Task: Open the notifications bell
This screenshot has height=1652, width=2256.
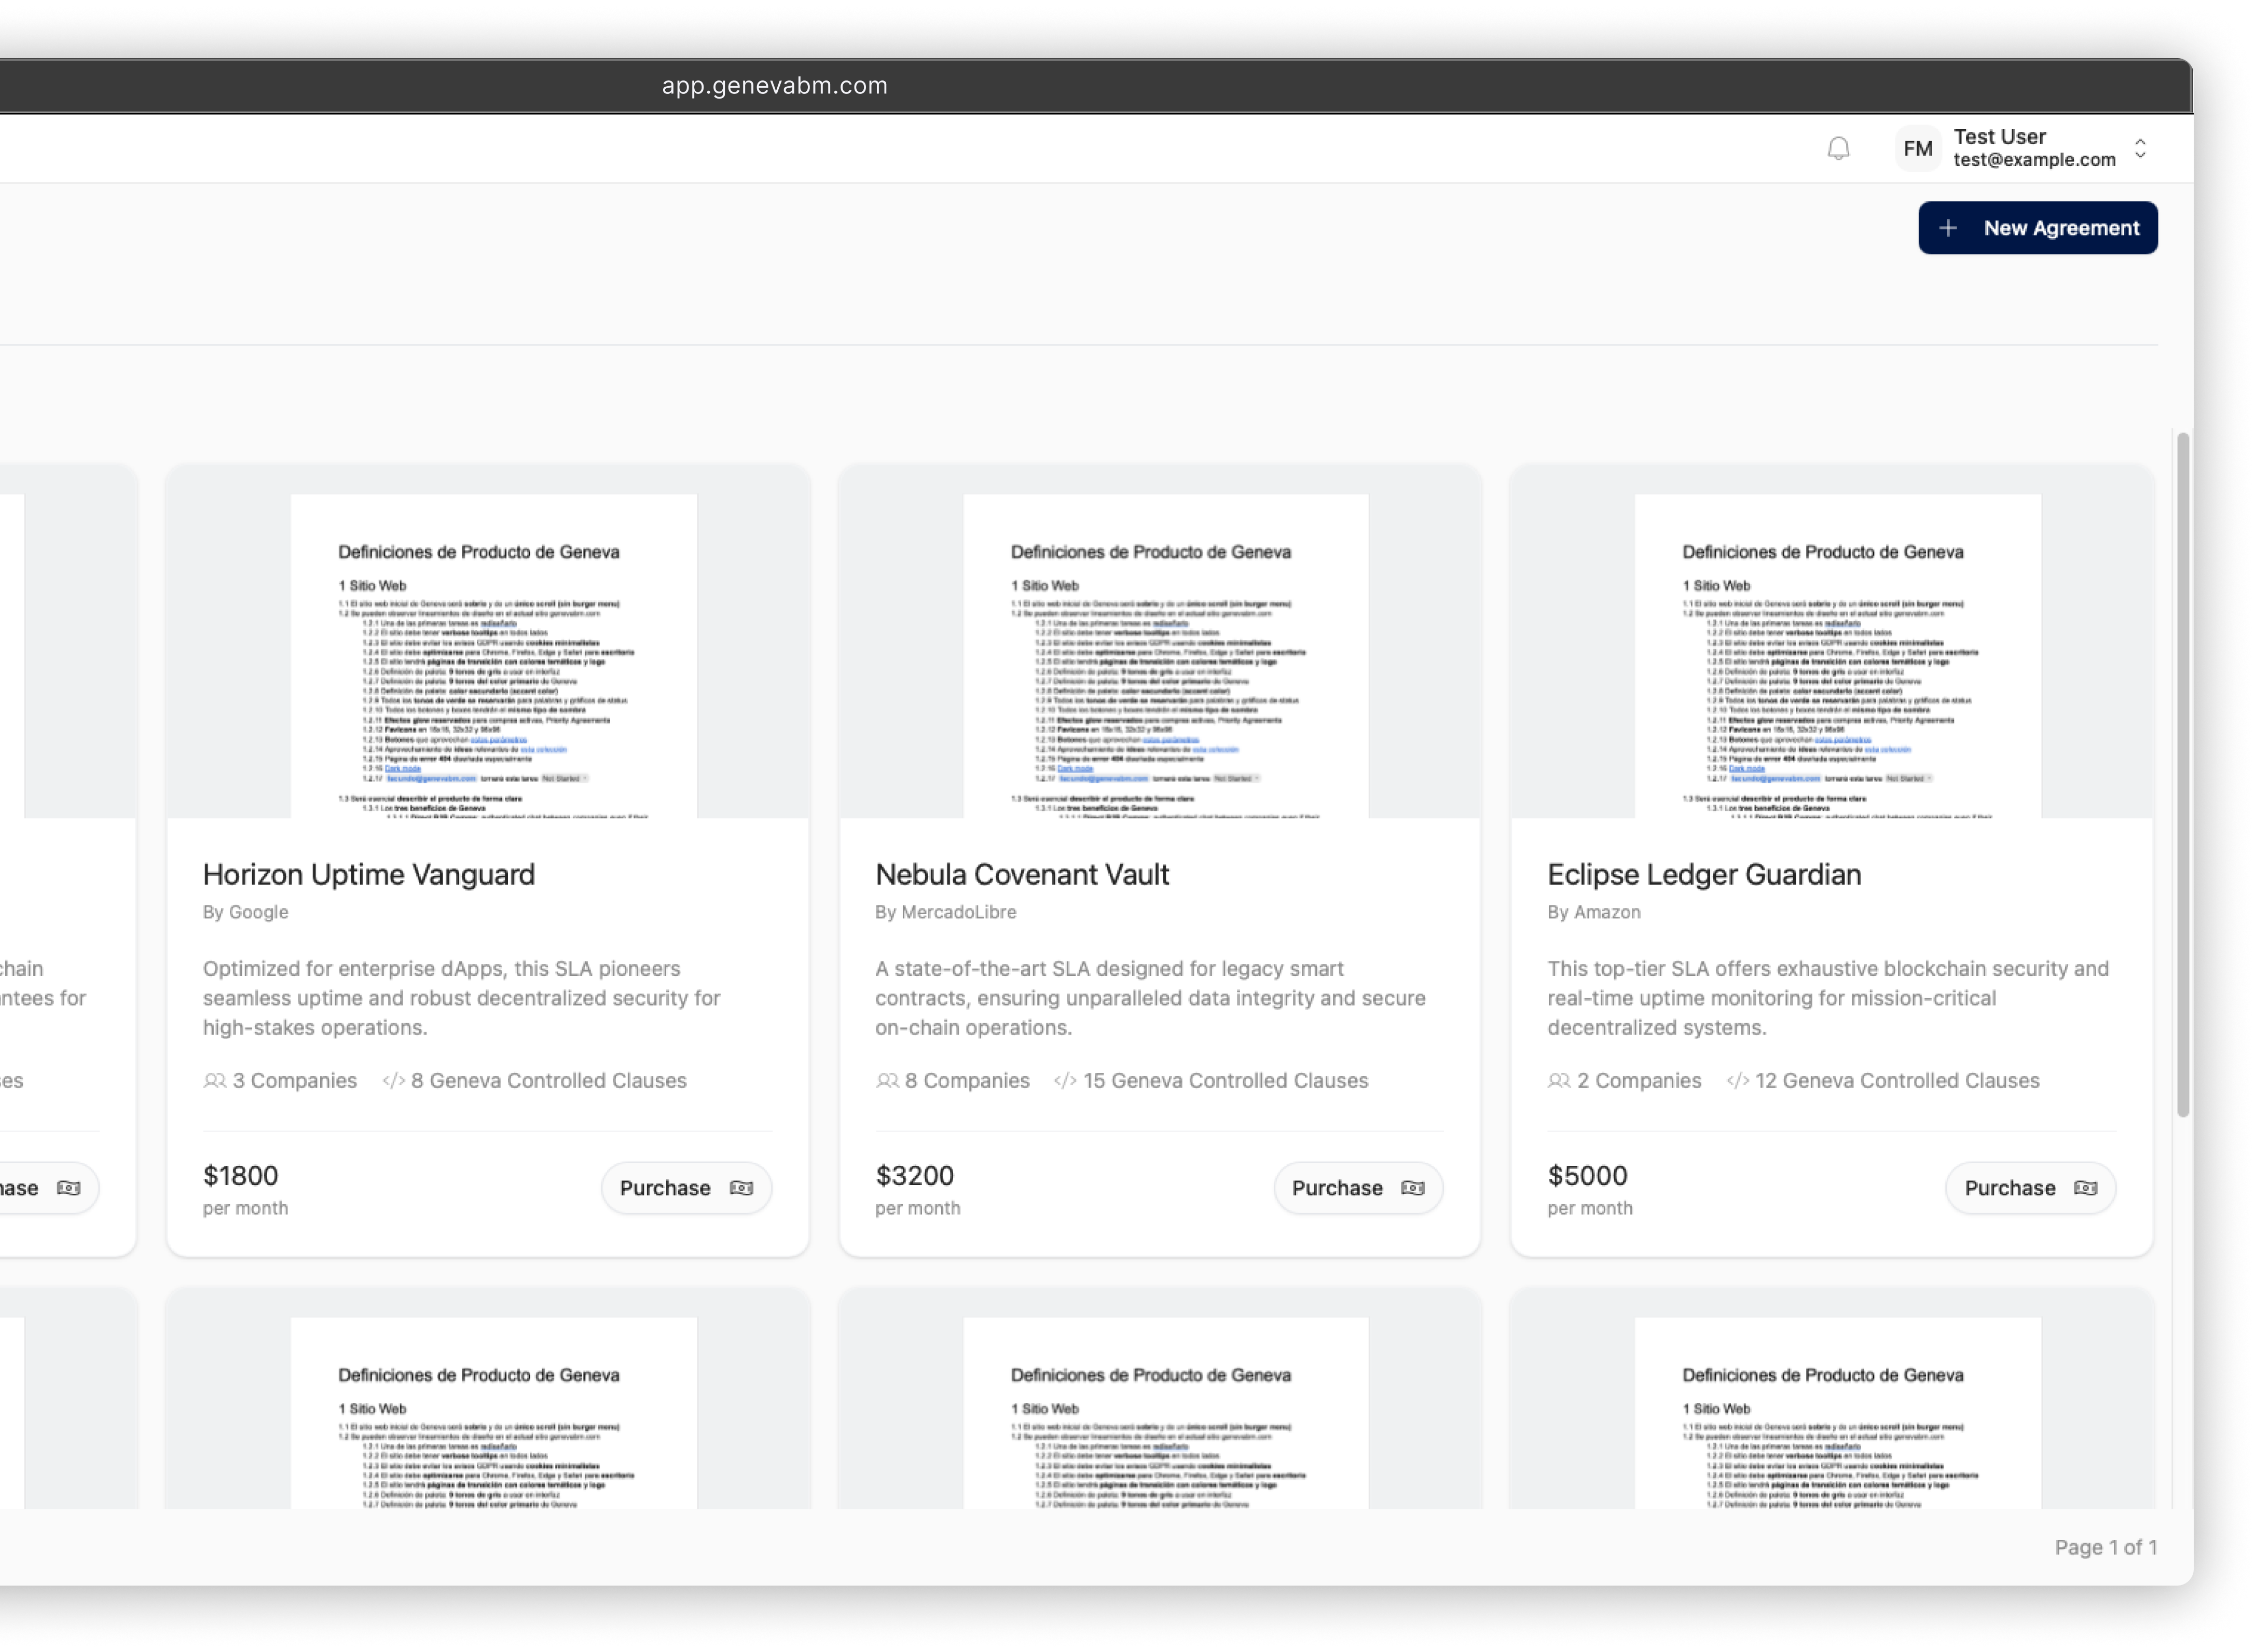Action: 1838,149
